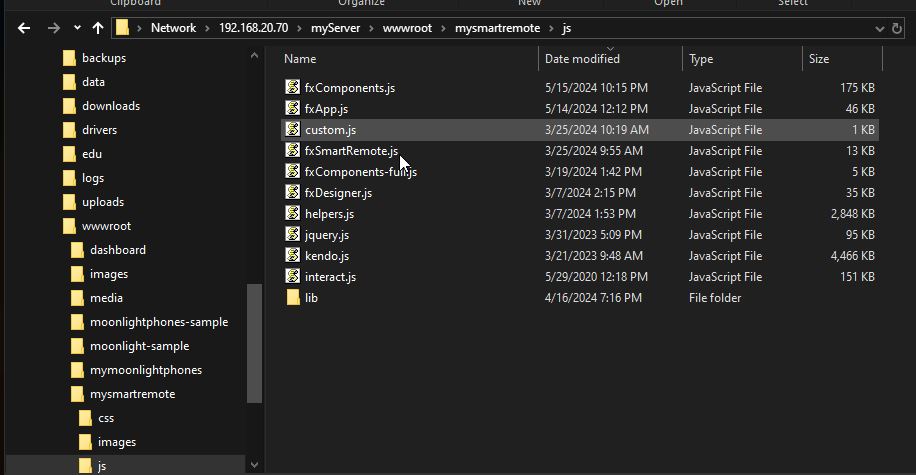Open dashboard folder in navigation tree
Screen dimensions: 916x475
(118, 249)
